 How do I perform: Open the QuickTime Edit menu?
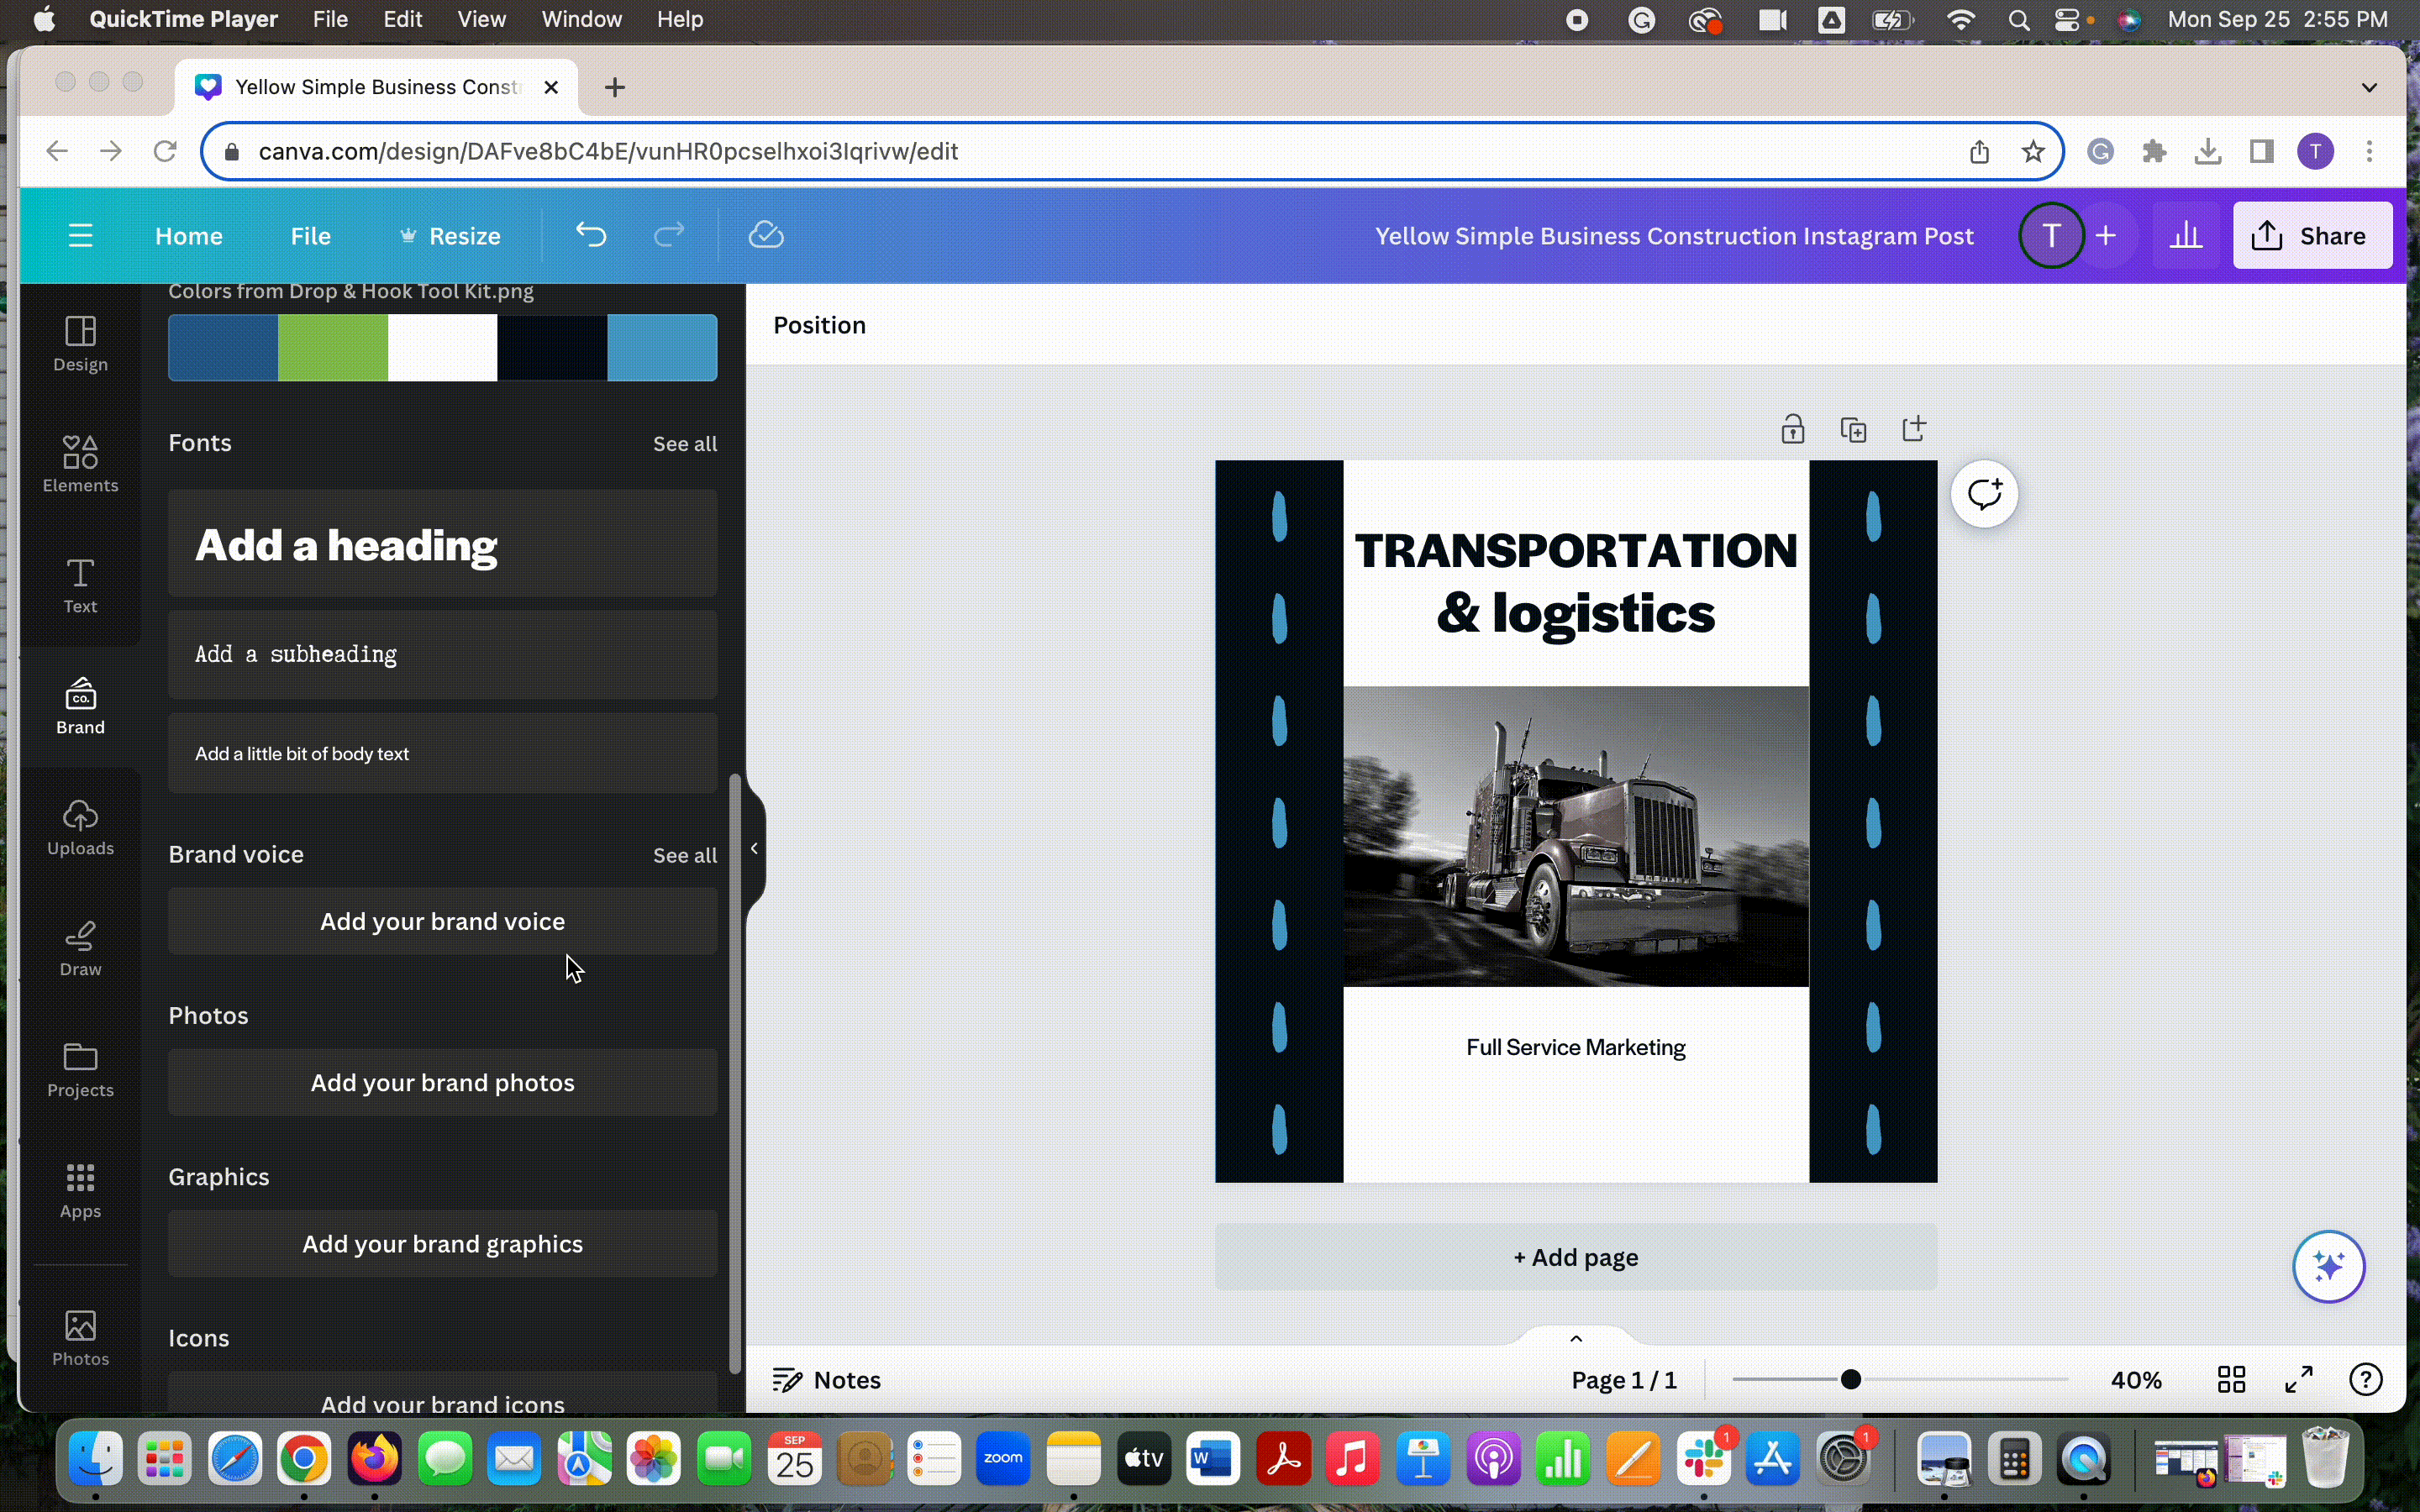click(x=403, y=19)
